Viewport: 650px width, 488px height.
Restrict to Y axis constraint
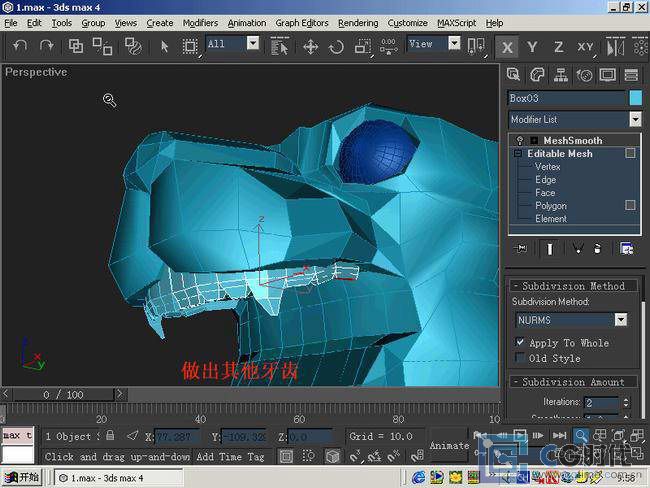point(532,46)
